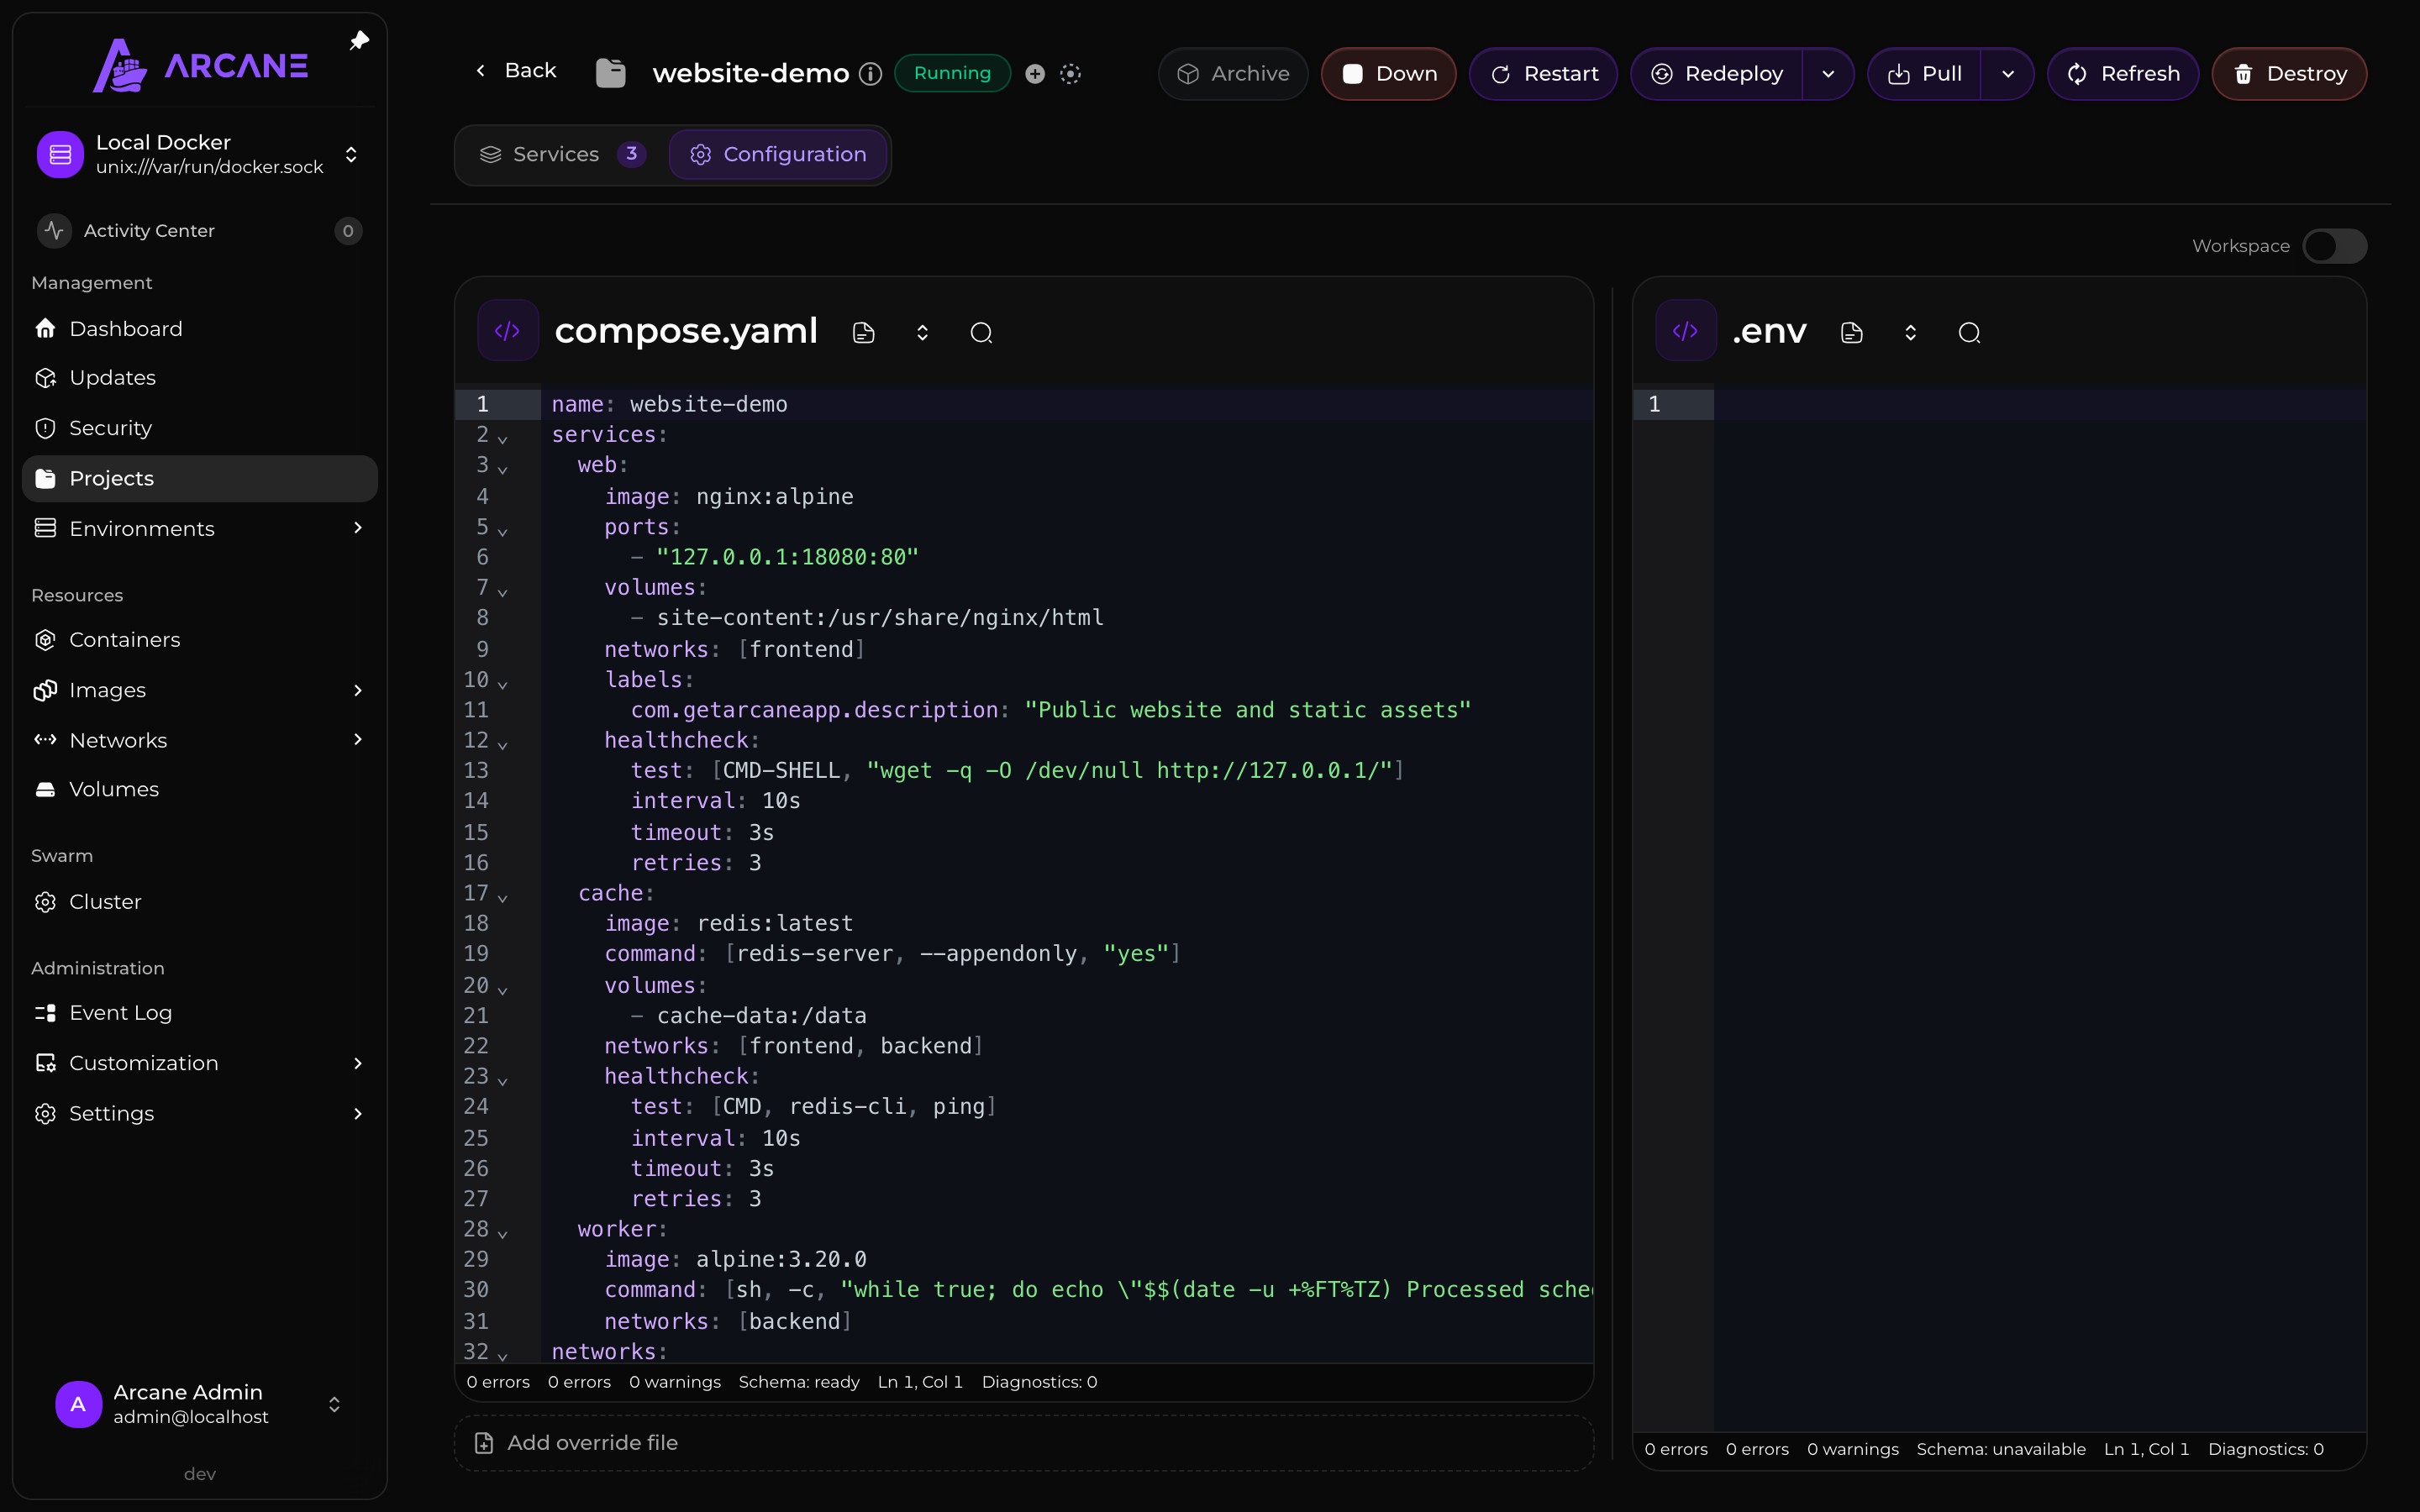2420x1512 pixels.
Task: Open the Pull dropdown arrow
Action: [x=2007, y=74]
